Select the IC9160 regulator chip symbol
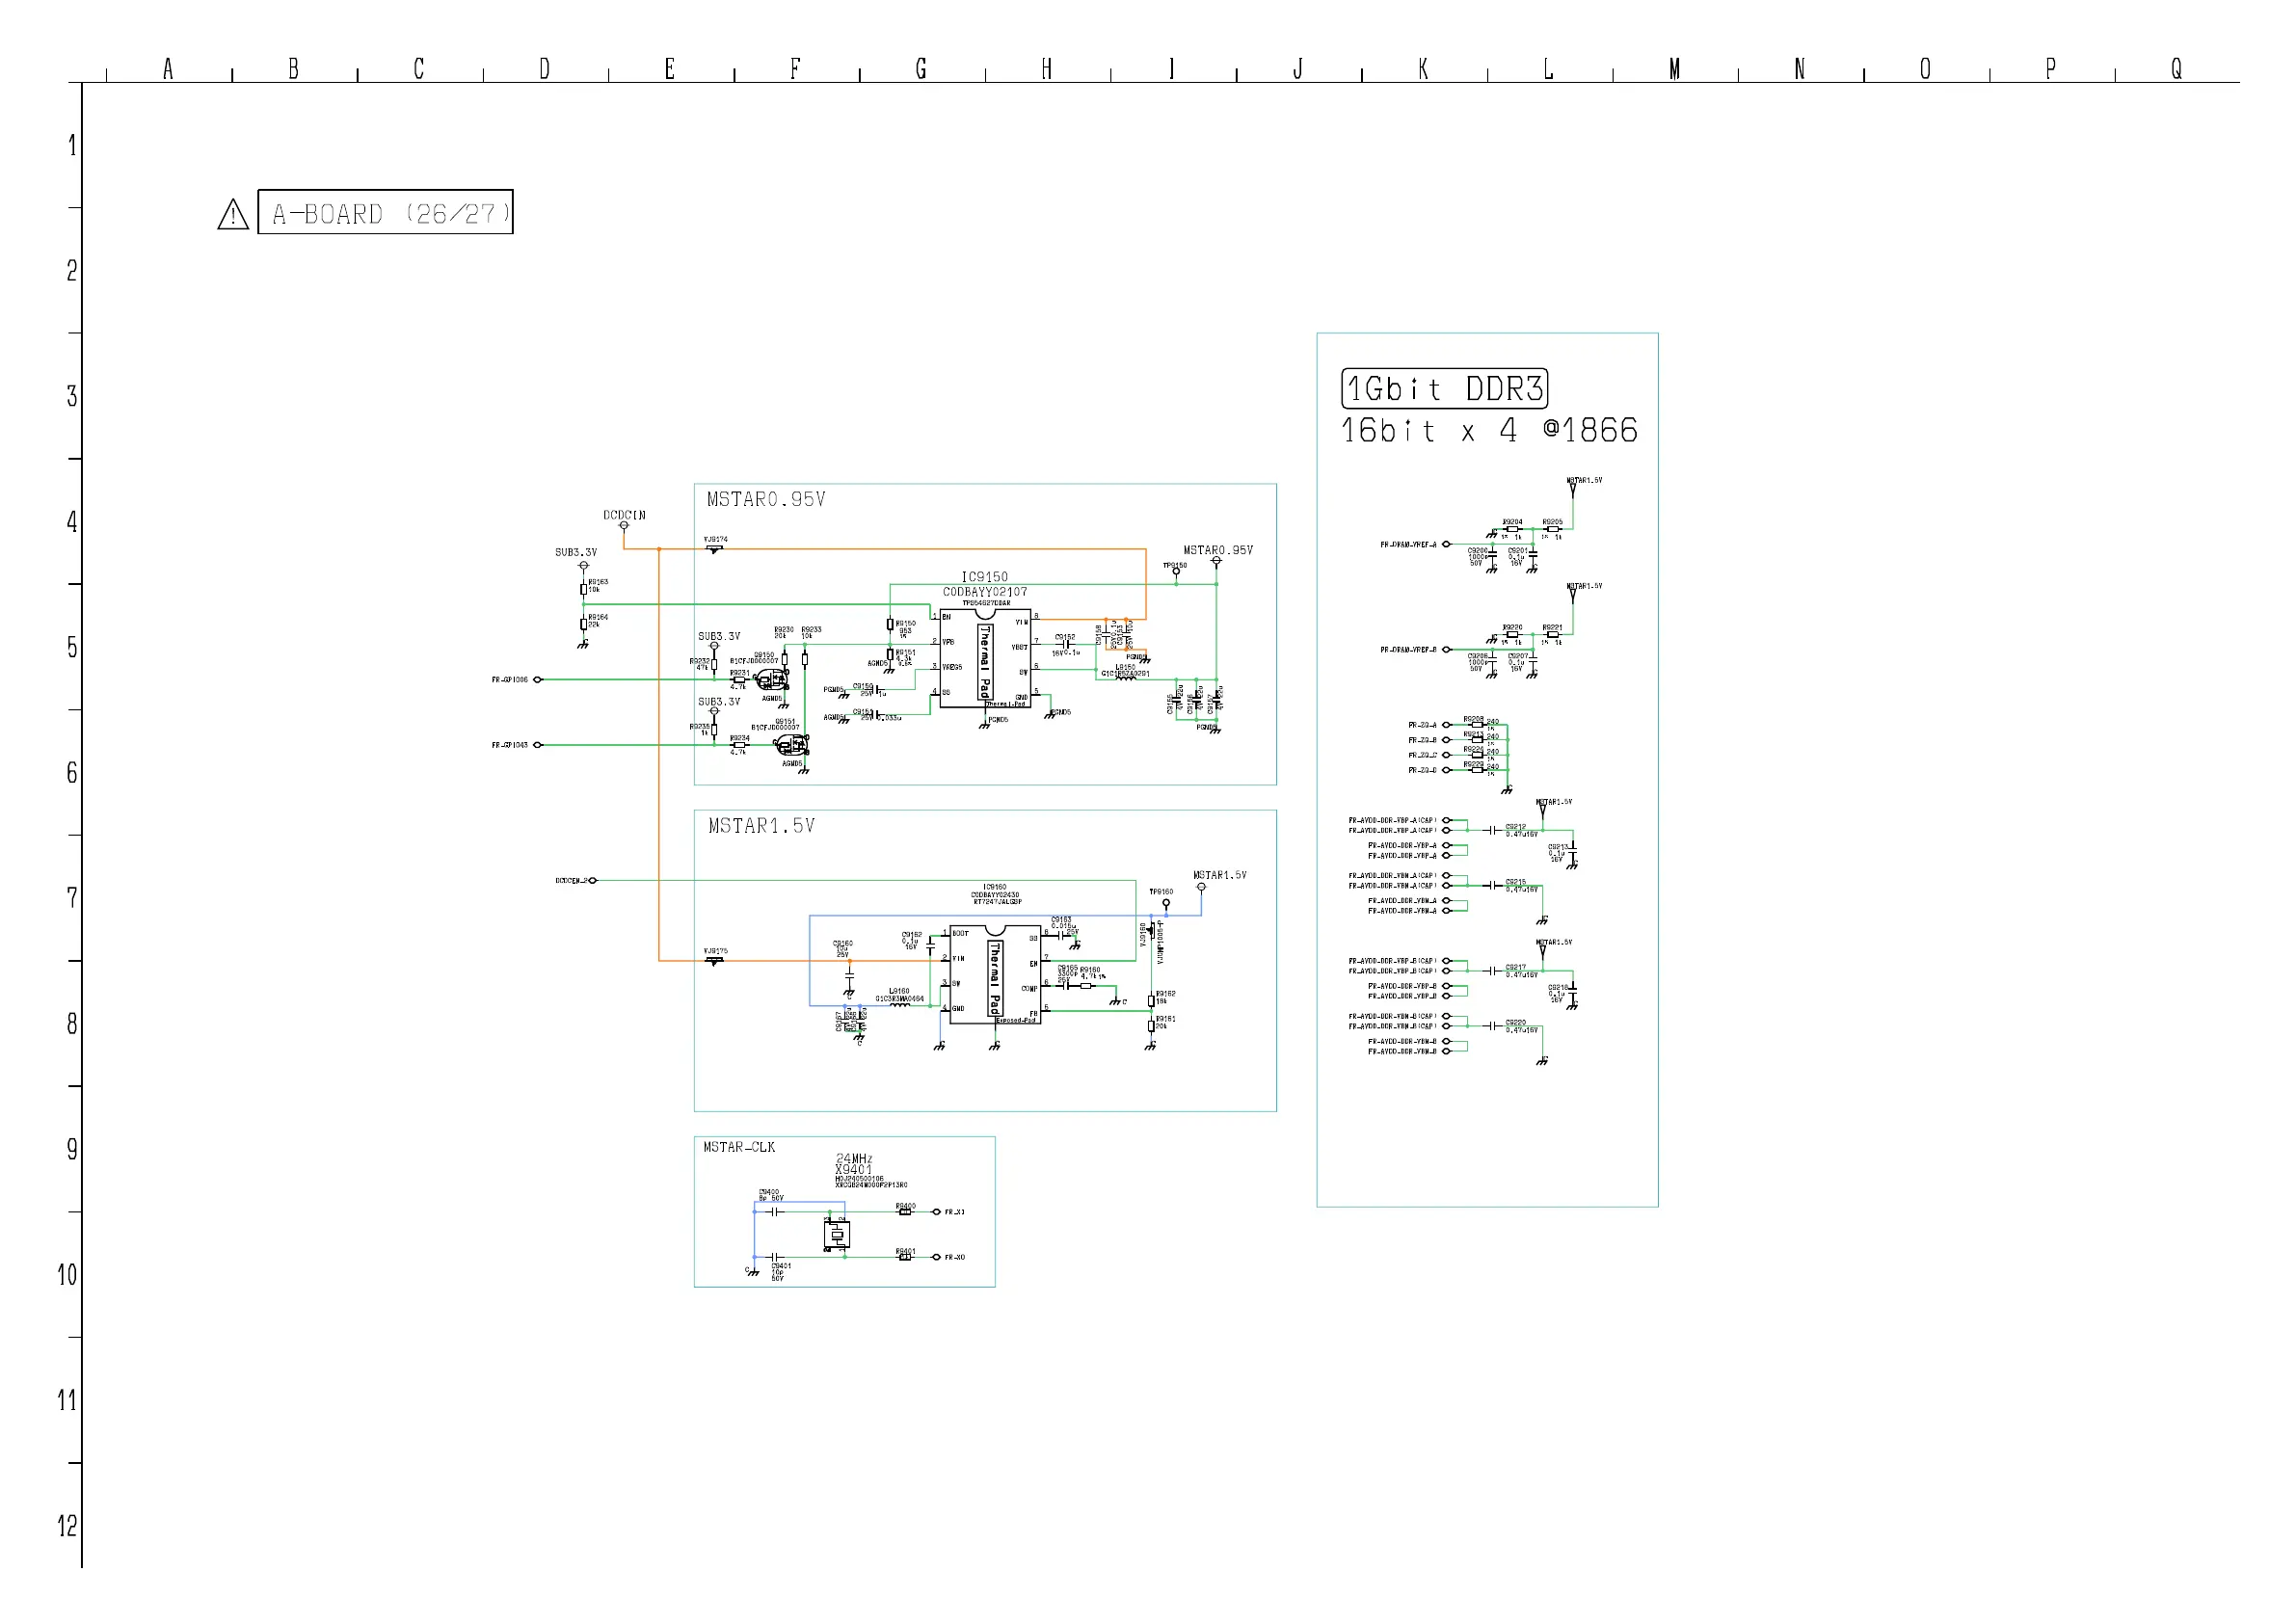The height and width of the screenshot is (1623, 2296). 994,975
